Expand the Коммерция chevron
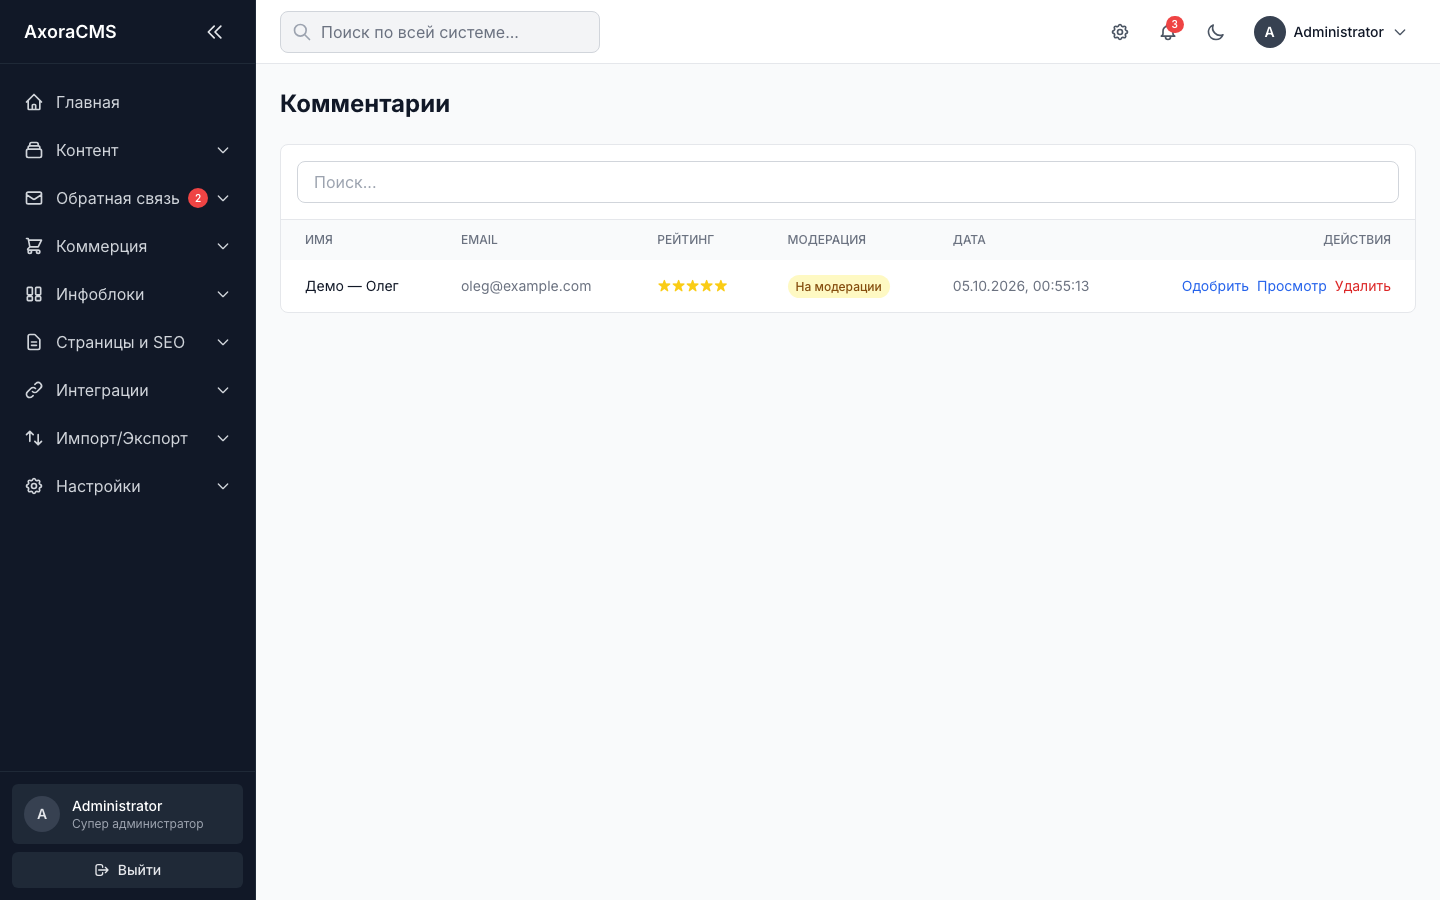 tap(223, 246)
